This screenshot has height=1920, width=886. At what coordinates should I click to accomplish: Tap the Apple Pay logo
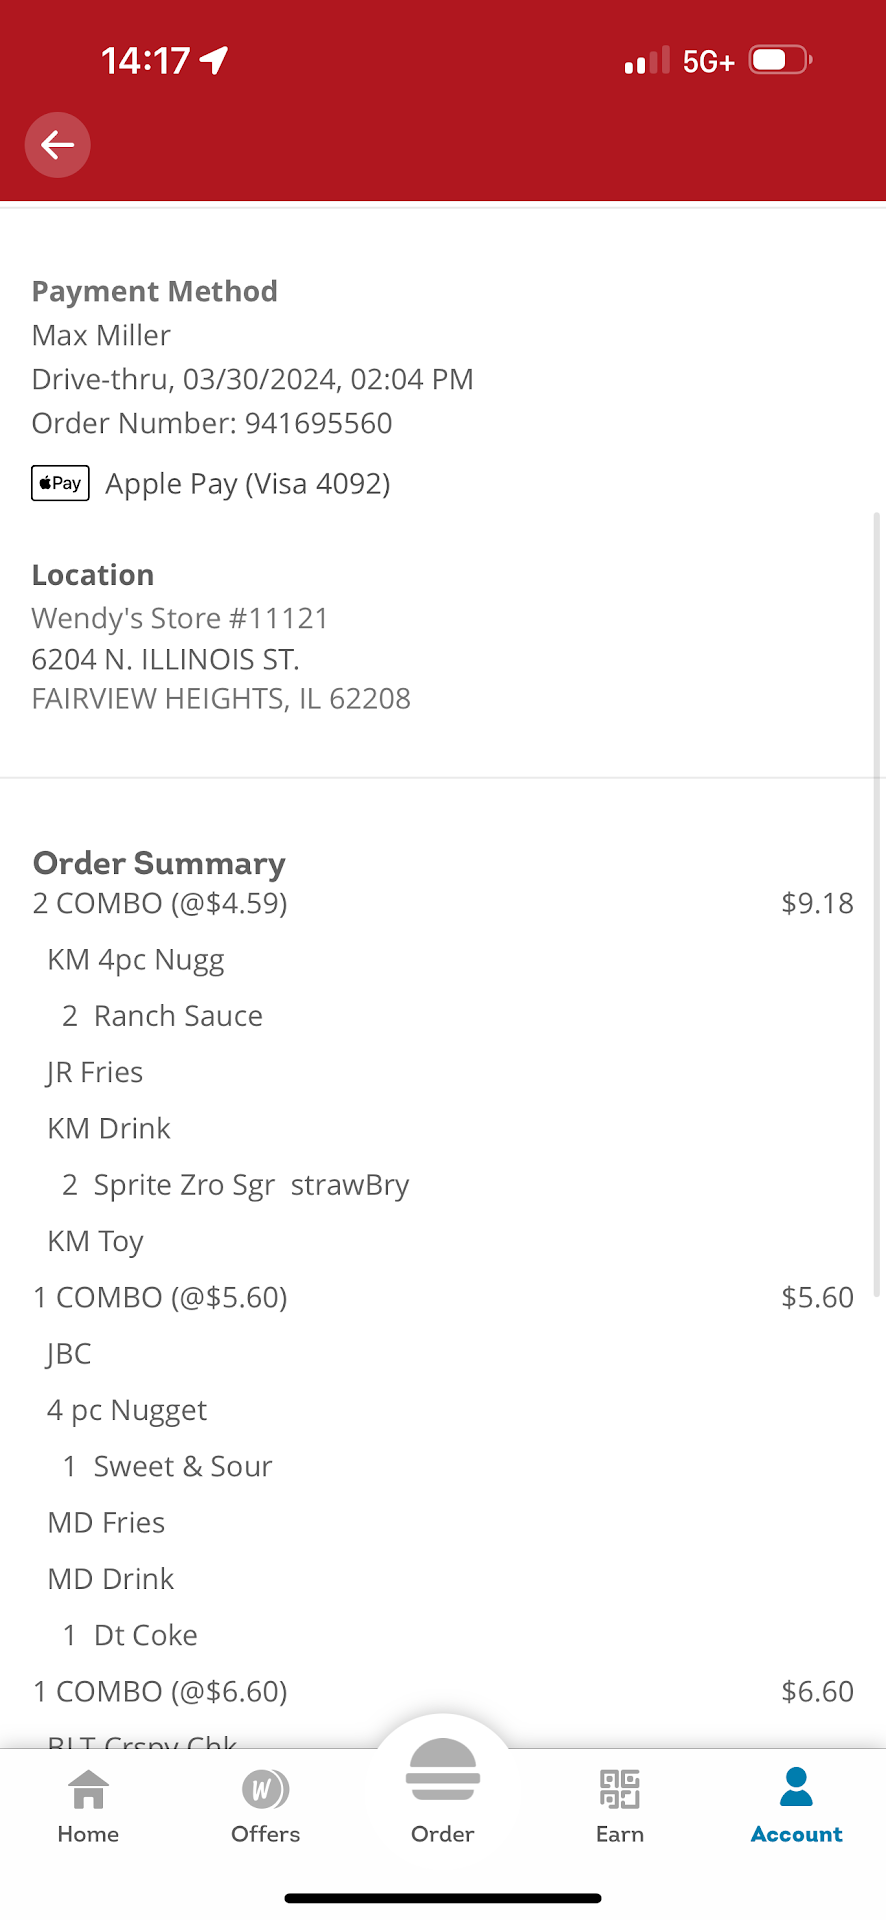(x=60, y=483)
